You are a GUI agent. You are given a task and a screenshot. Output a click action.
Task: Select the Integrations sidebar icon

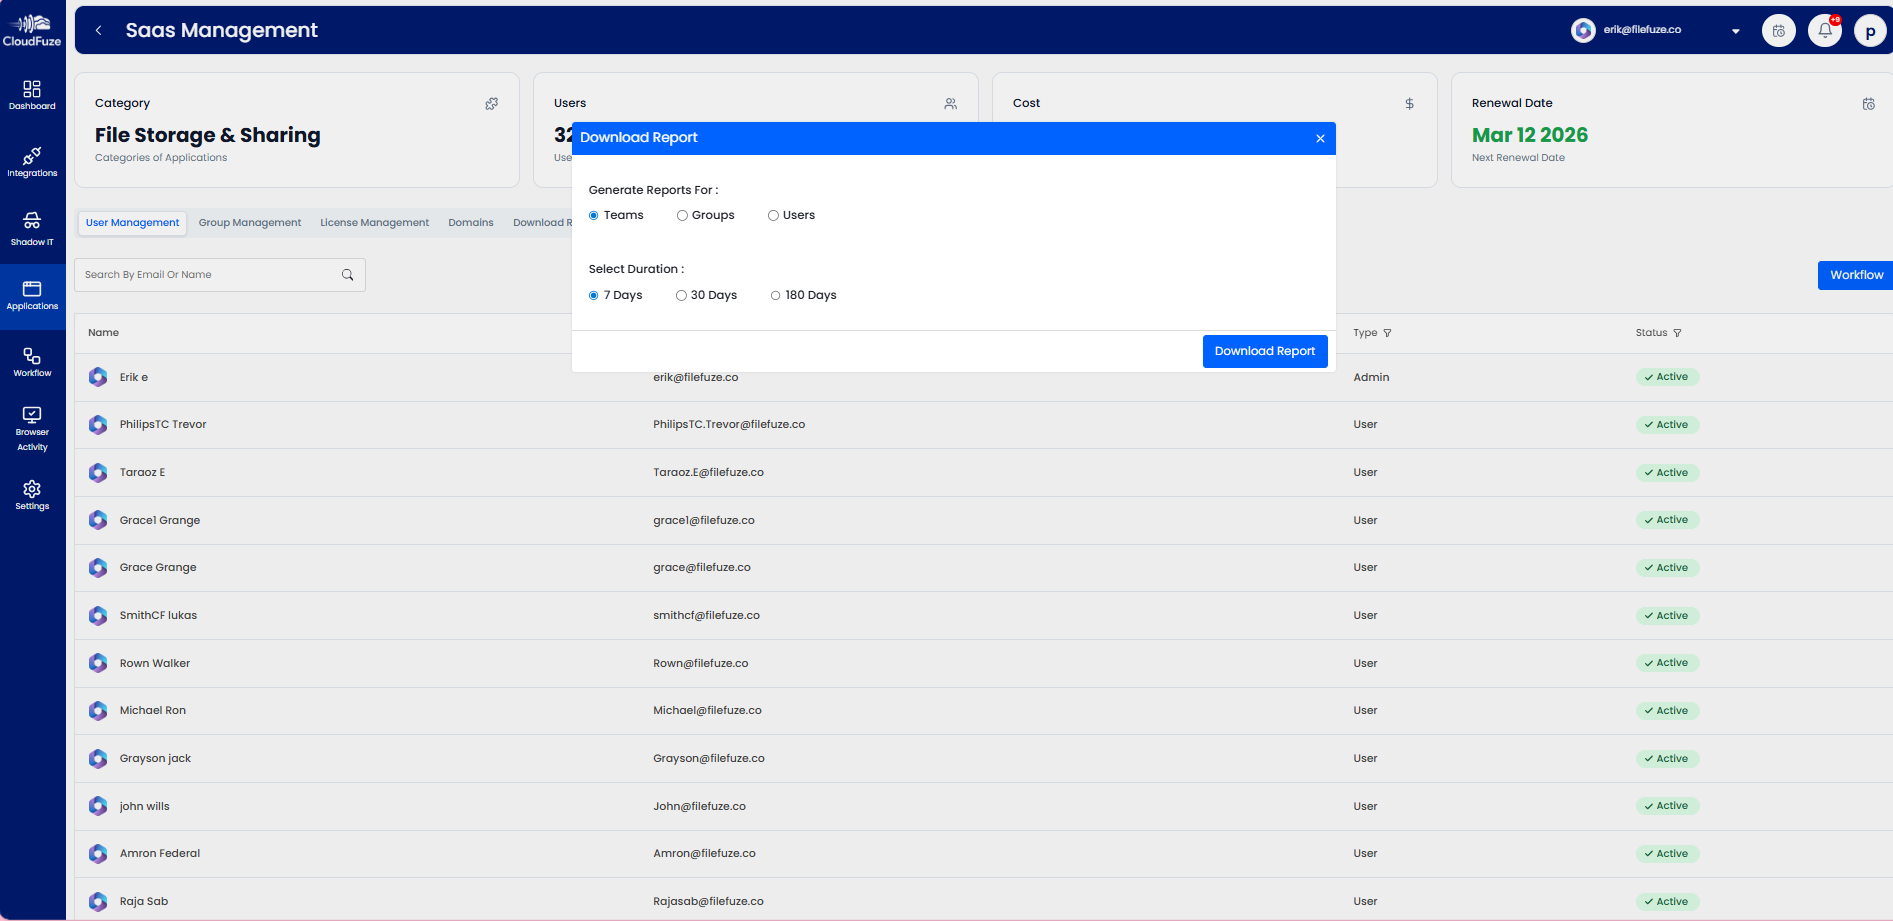32,161
